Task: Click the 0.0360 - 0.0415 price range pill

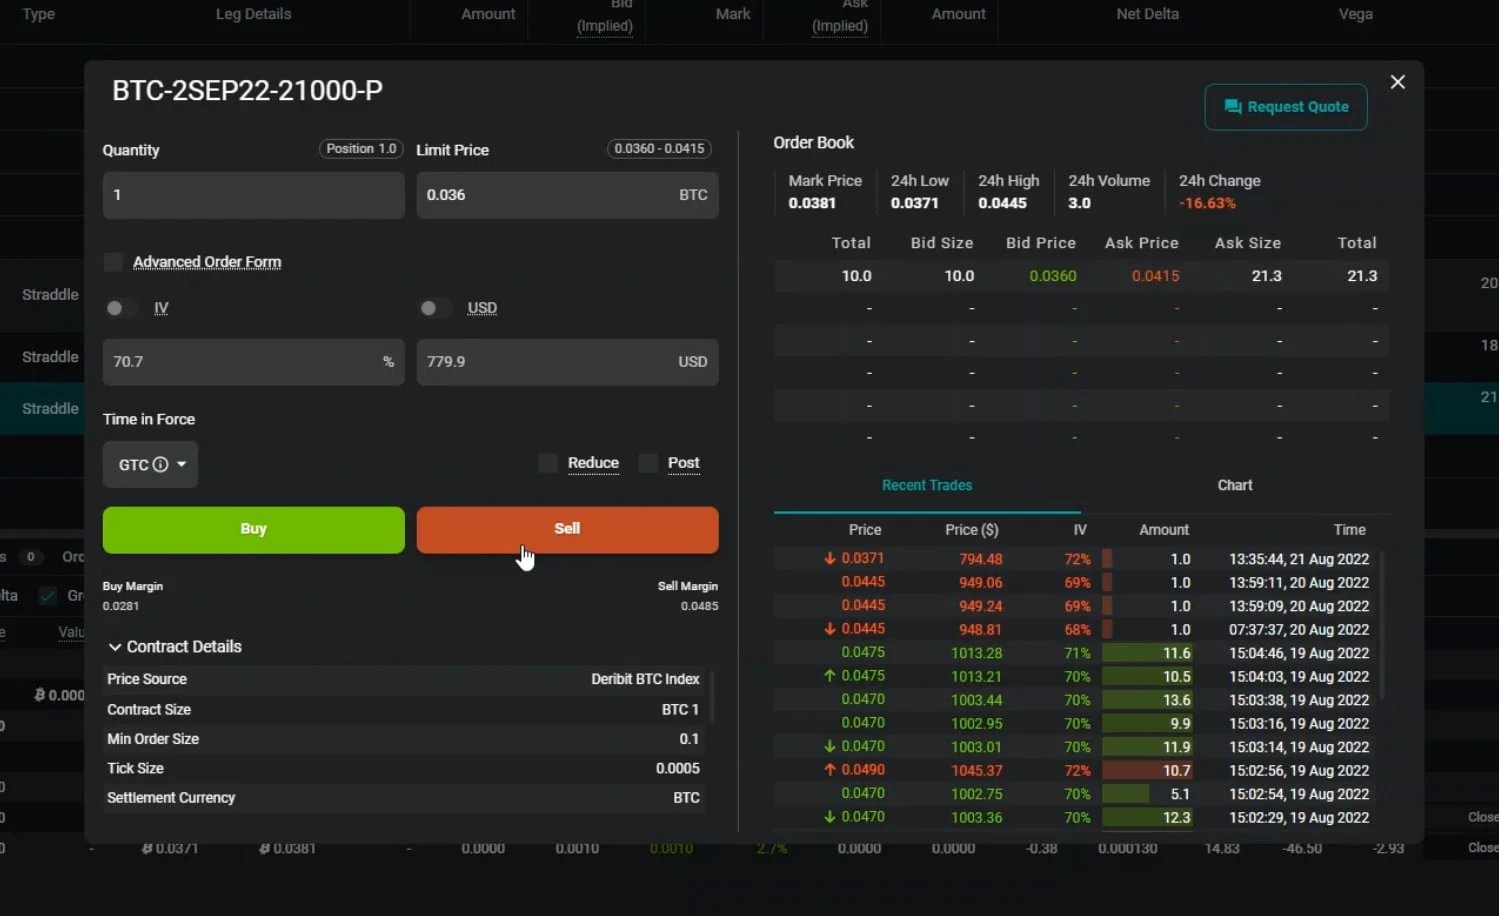Action: tap(660, 149)
